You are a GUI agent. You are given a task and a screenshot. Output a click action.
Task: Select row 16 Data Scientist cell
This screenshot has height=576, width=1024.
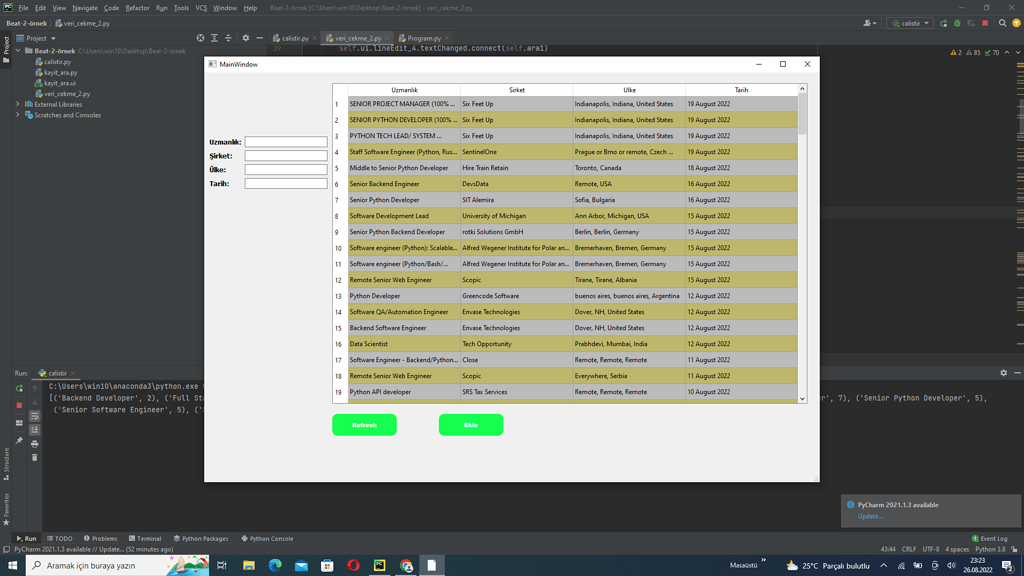click(404, 344)
